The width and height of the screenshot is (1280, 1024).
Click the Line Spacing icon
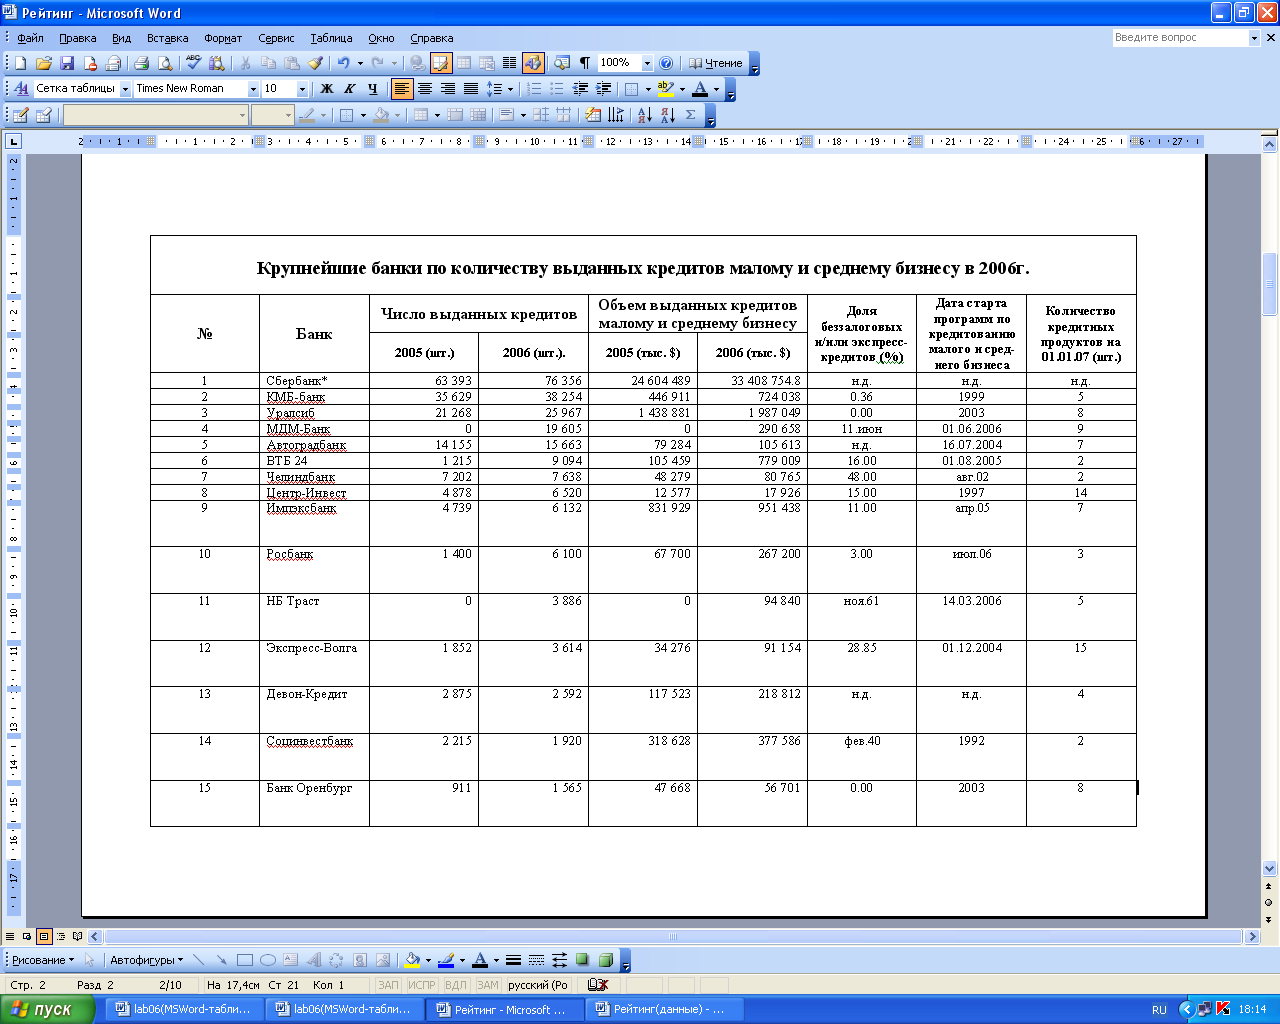(x=493, y=89)
